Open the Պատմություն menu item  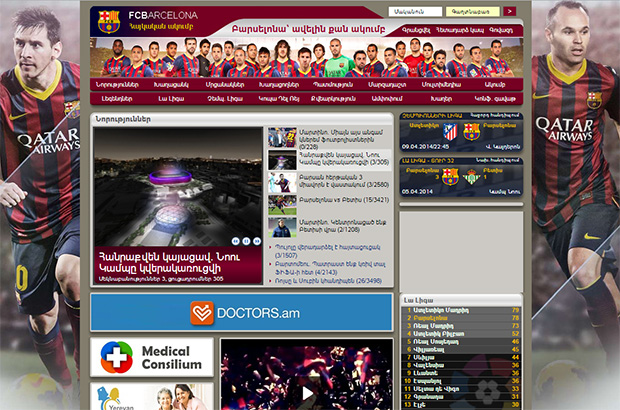click(333, 85)
